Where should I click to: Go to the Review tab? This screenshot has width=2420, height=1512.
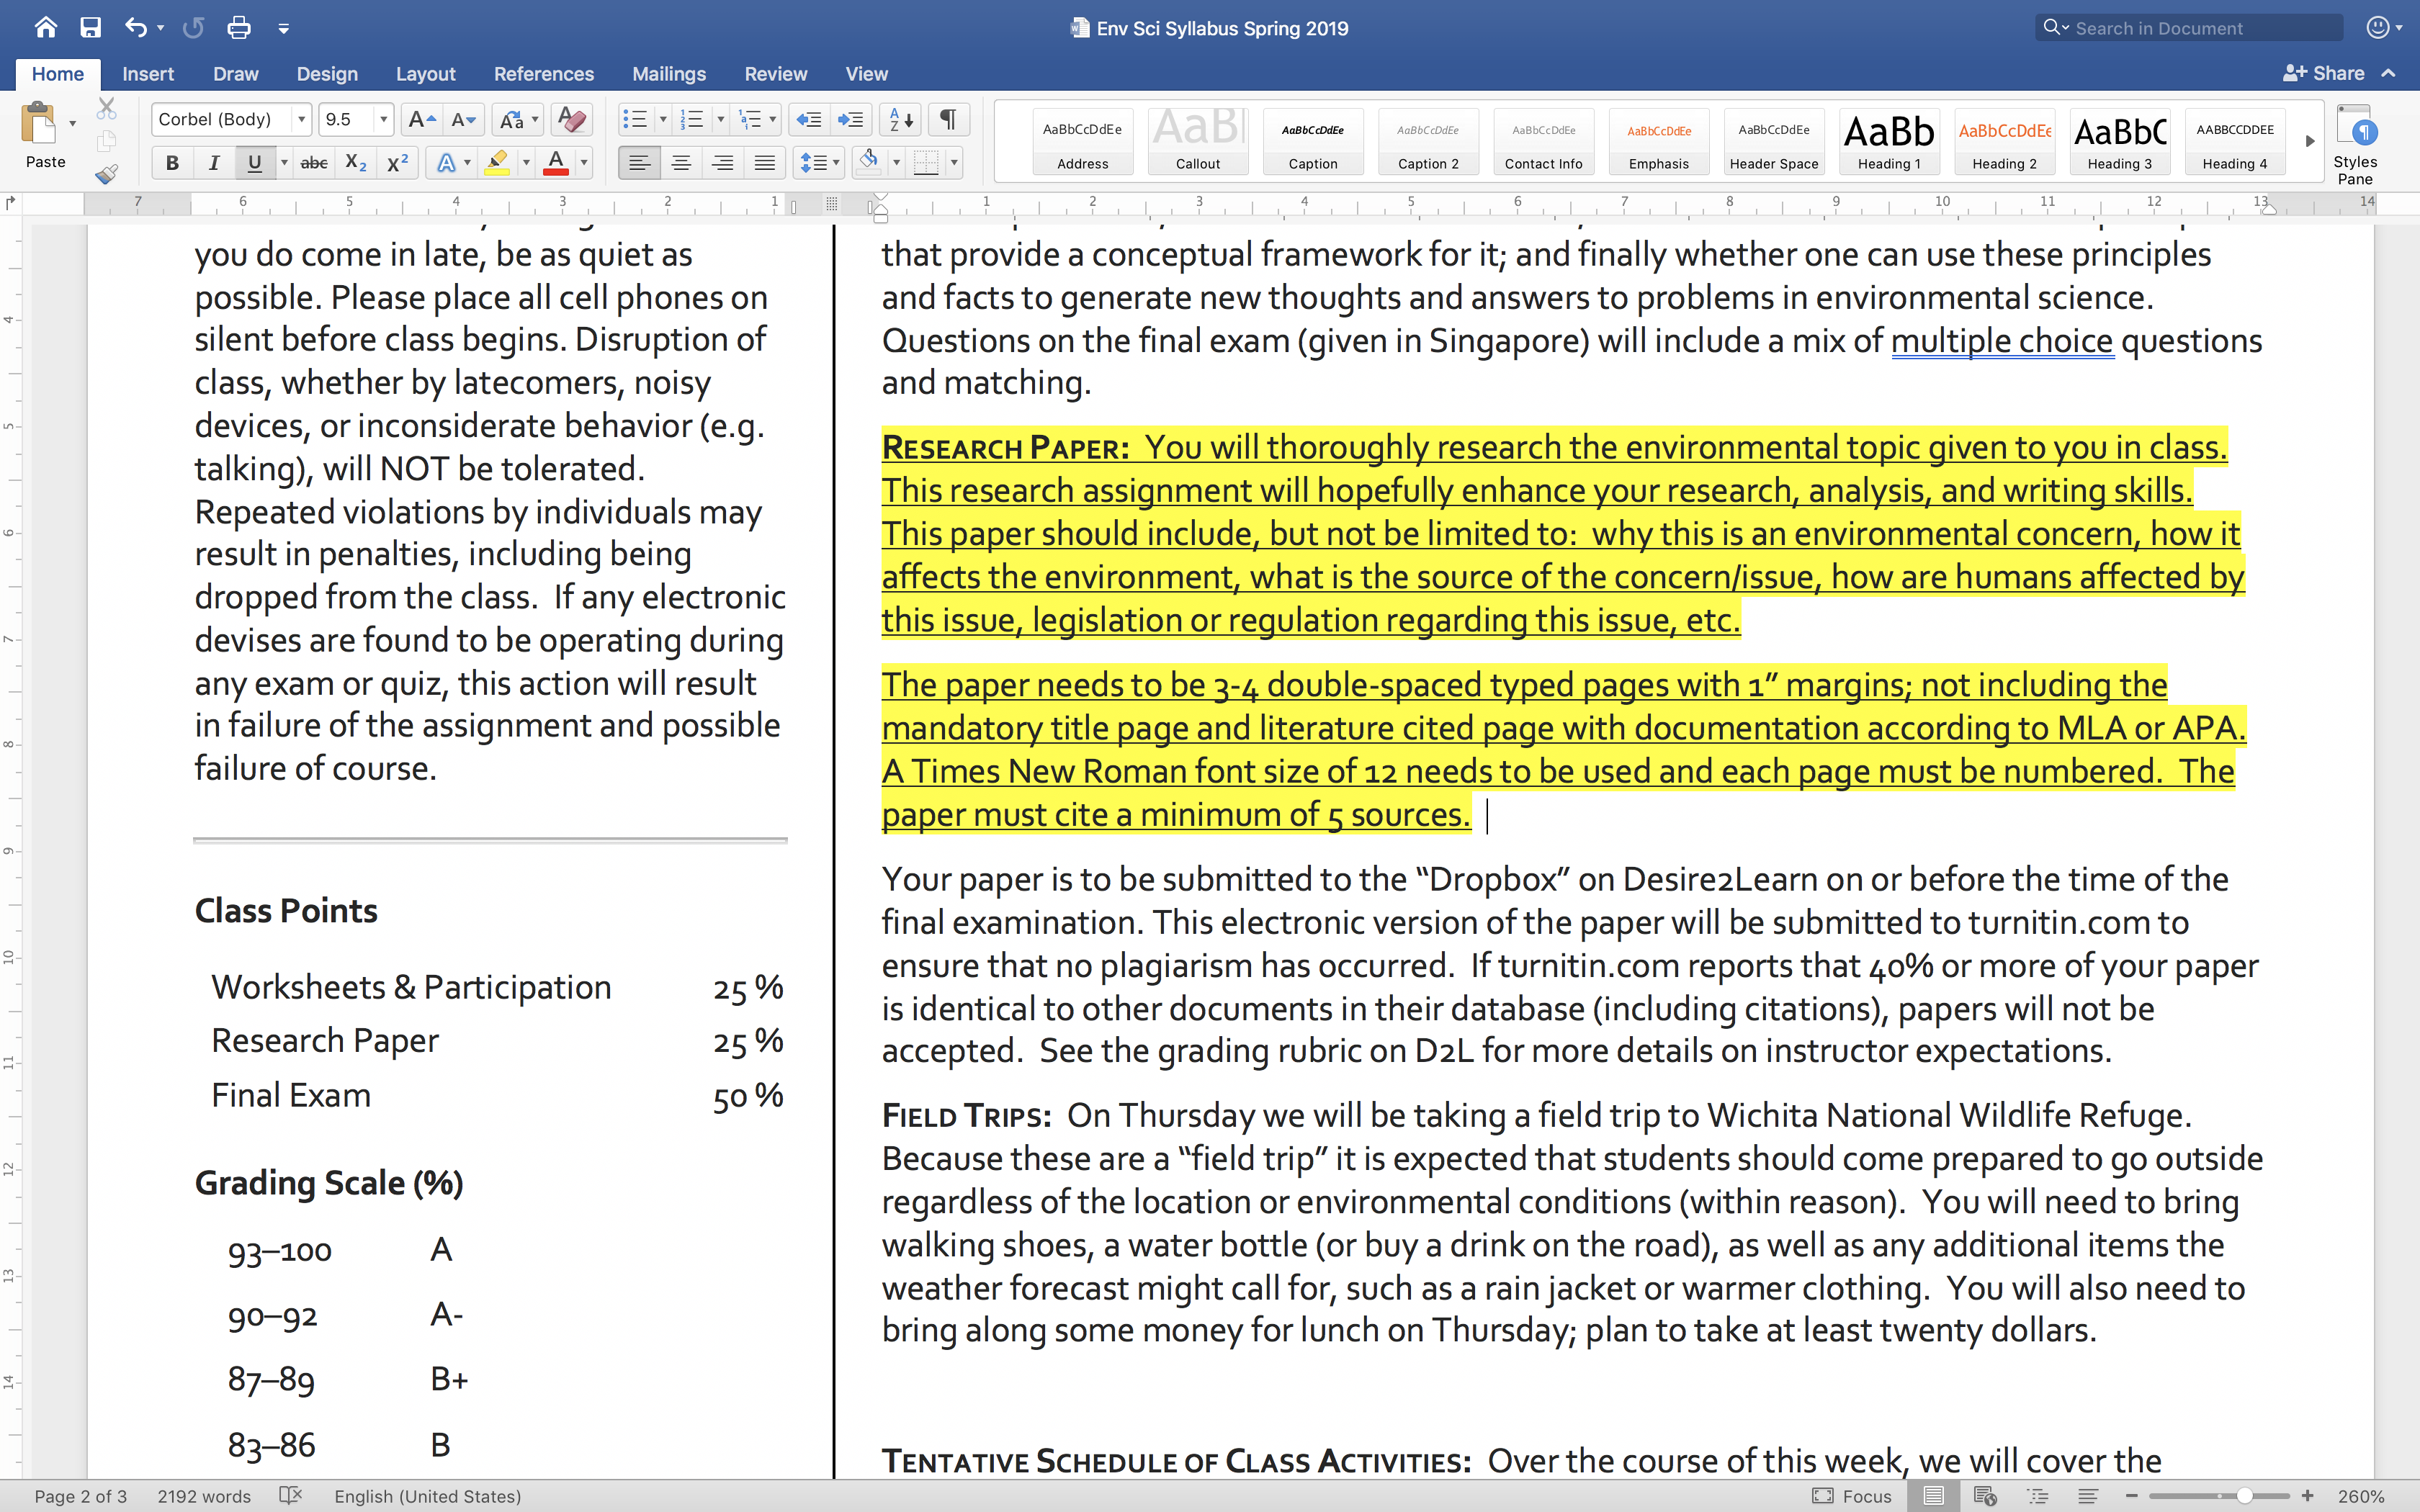[775, 74]
